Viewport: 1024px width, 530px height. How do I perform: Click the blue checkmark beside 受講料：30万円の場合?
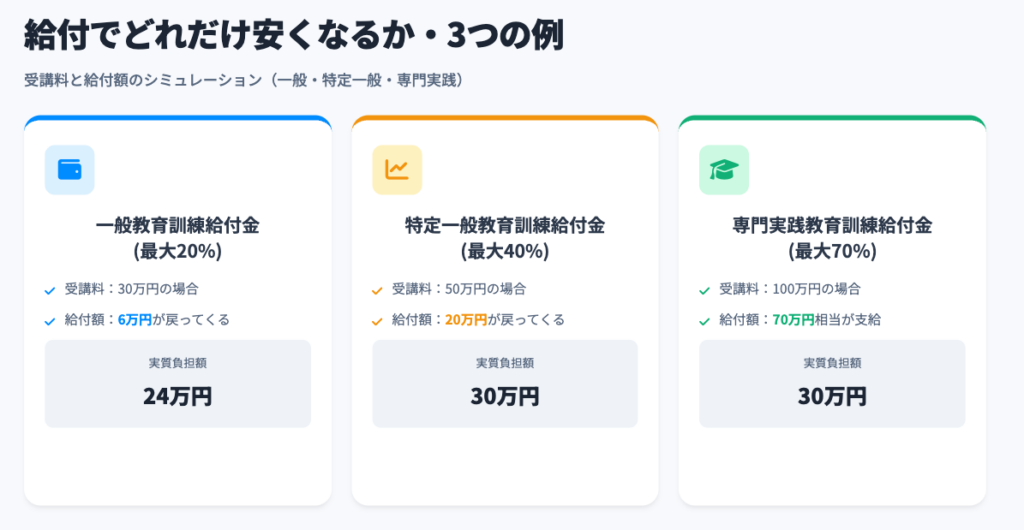tap(50, 290)
